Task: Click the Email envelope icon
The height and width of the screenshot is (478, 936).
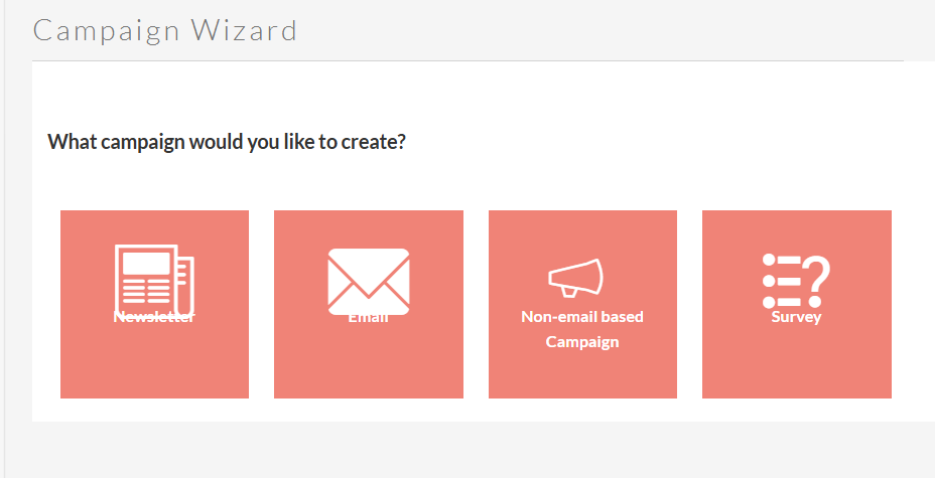Action: point(368,278)
